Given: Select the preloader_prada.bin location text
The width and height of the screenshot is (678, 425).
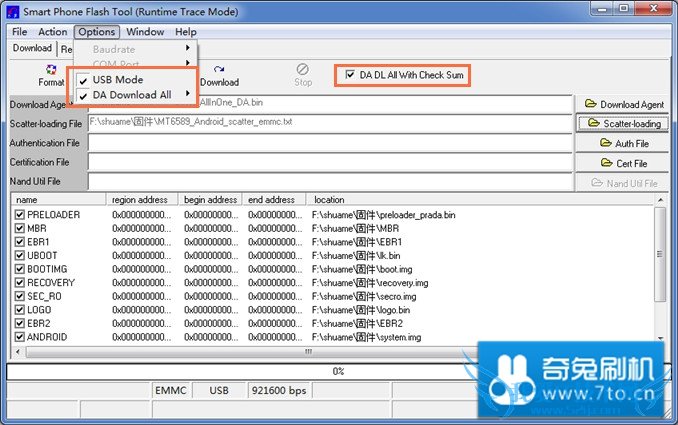Looking at the screenshot, I should [x=384, y=214].
